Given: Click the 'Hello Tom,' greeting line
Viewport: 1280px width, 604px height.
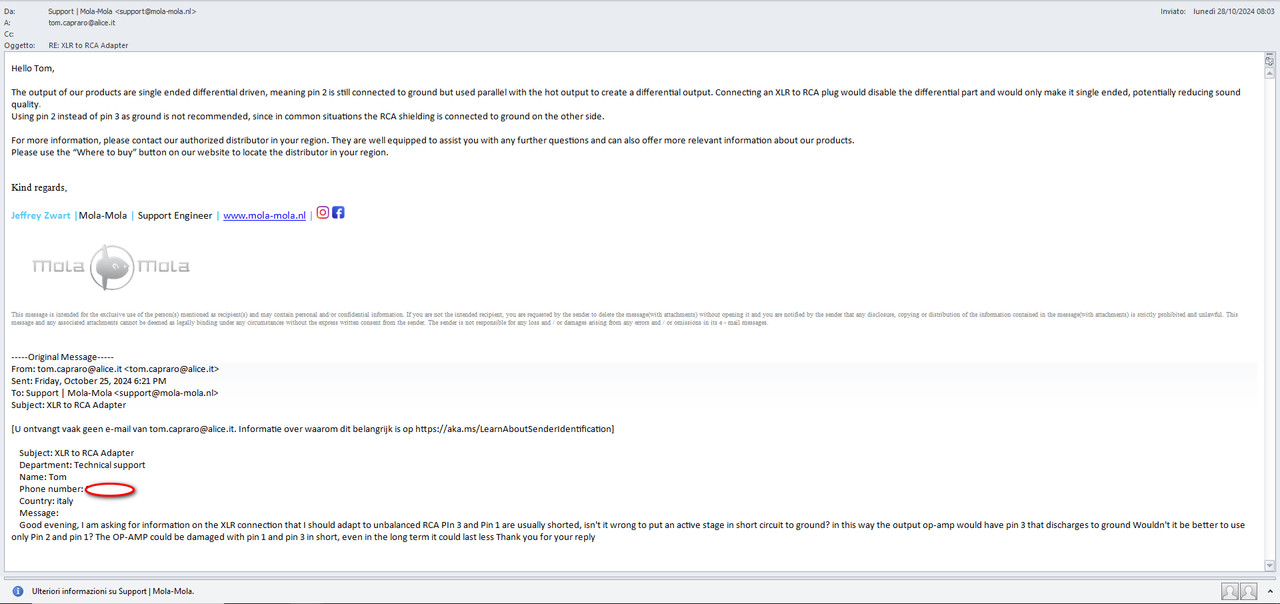Looking at the screenshot, I should (x=33, y=68).
